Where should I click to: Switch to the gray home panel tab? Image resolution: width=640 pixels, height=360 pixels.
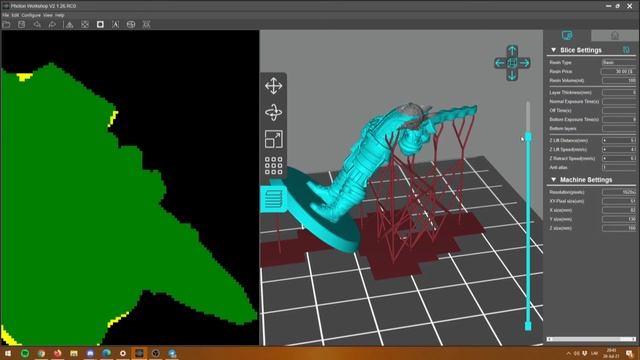pos(615,36)
